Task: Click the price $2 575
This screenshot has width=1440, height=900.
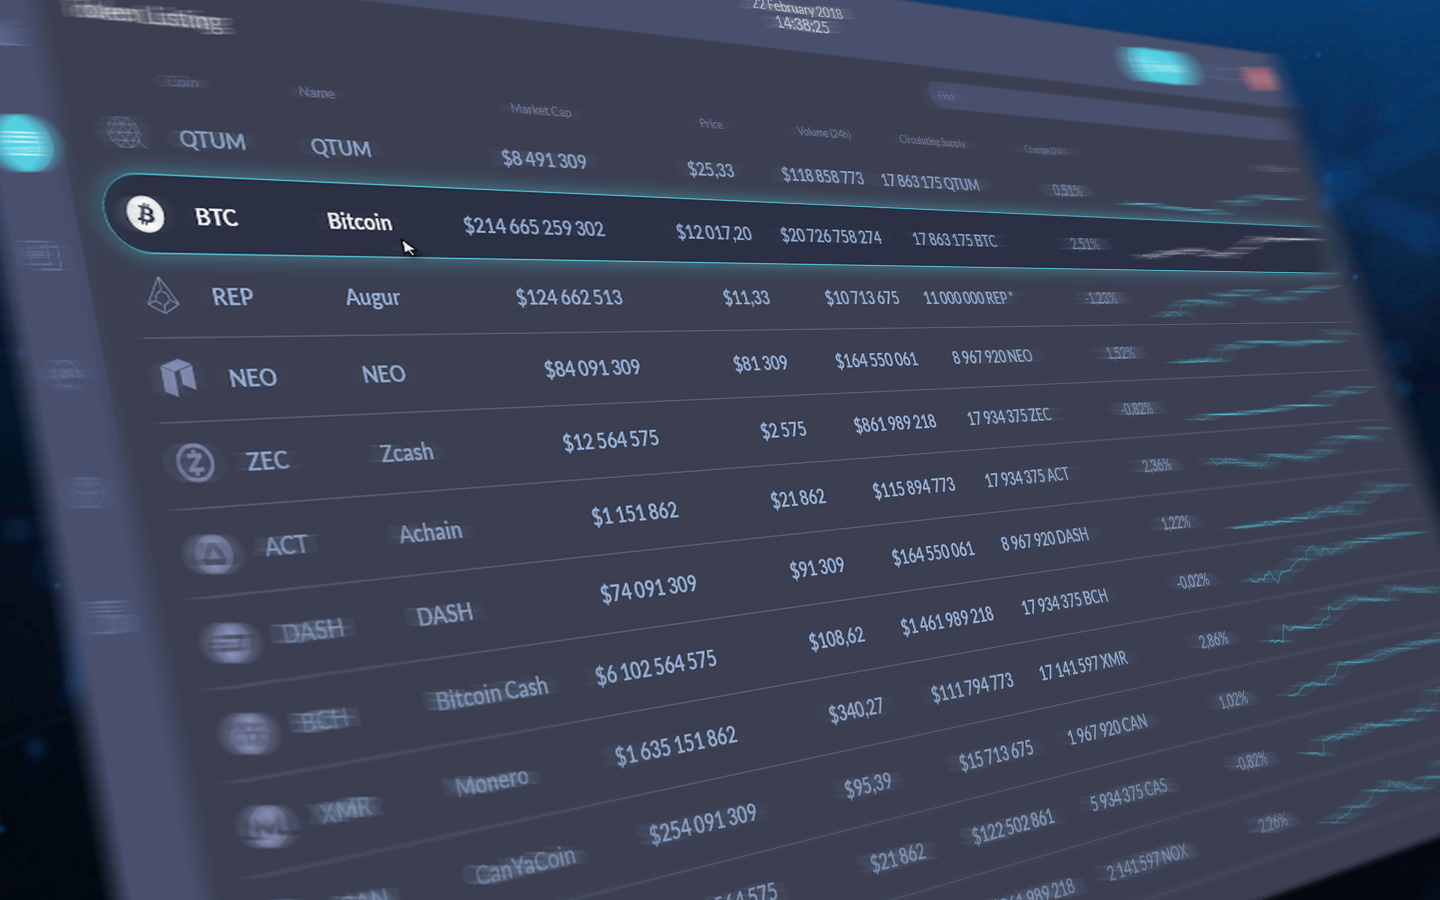Action: point(783,430)
